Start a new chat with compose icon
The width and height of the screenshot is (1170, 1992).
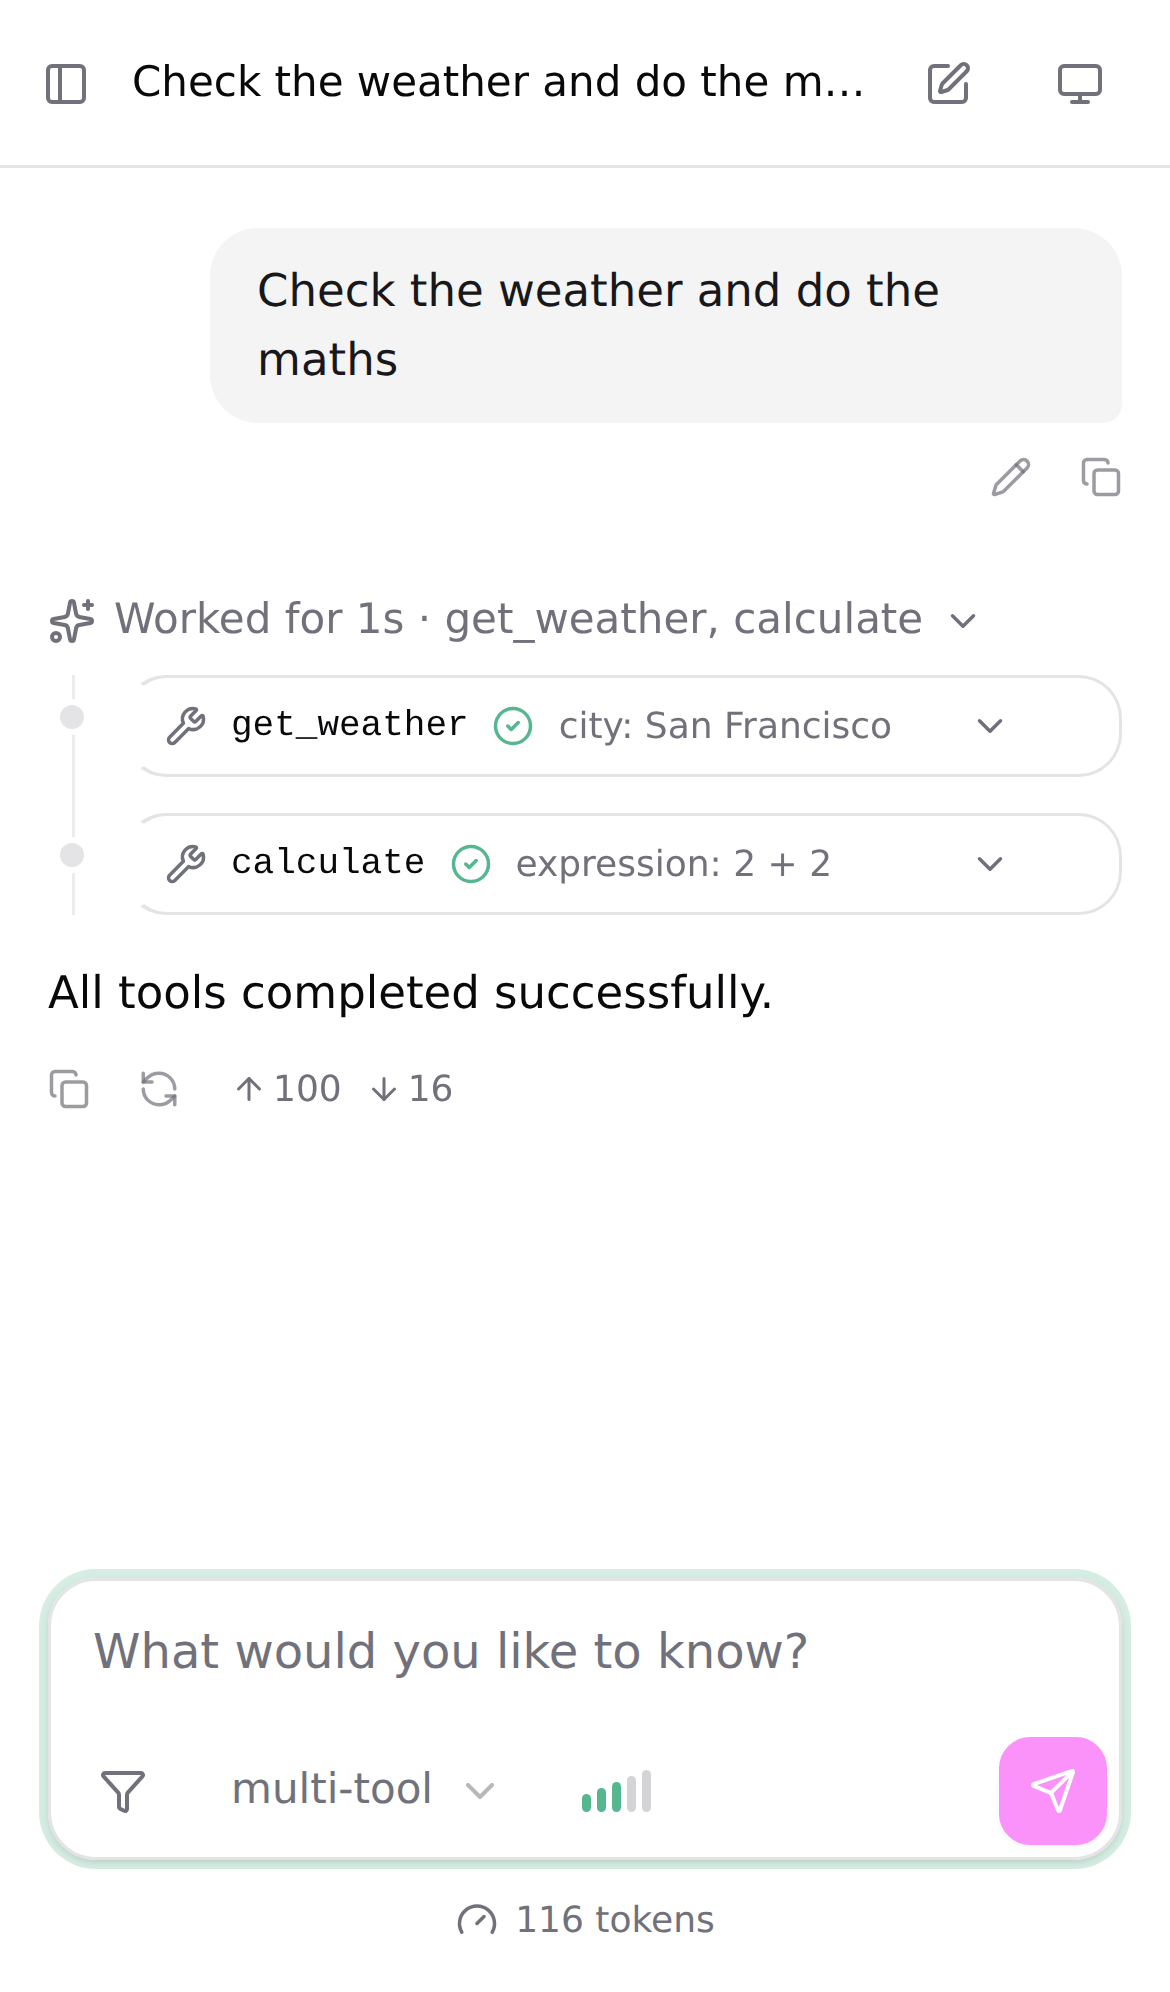(x=948, y=83)
